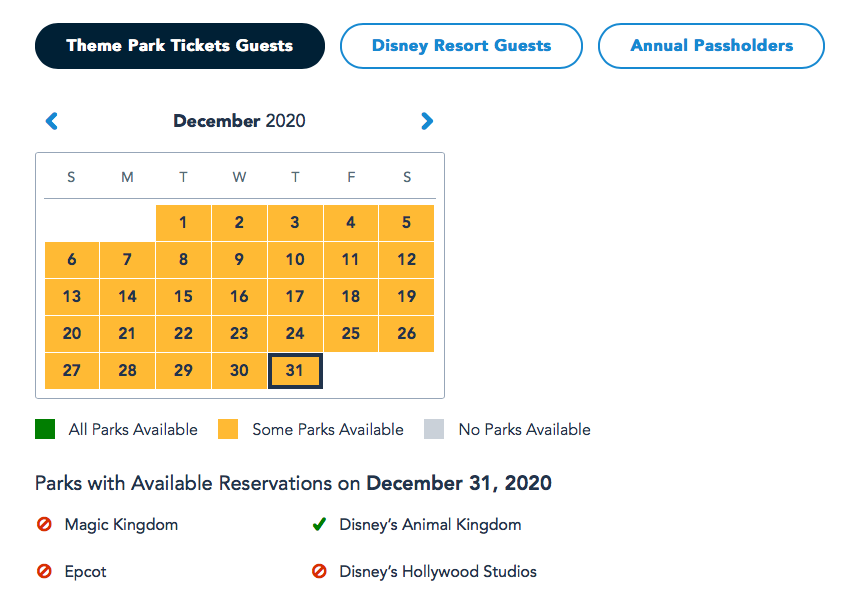Select December 20 on the calendar

(x=72, y=333)
